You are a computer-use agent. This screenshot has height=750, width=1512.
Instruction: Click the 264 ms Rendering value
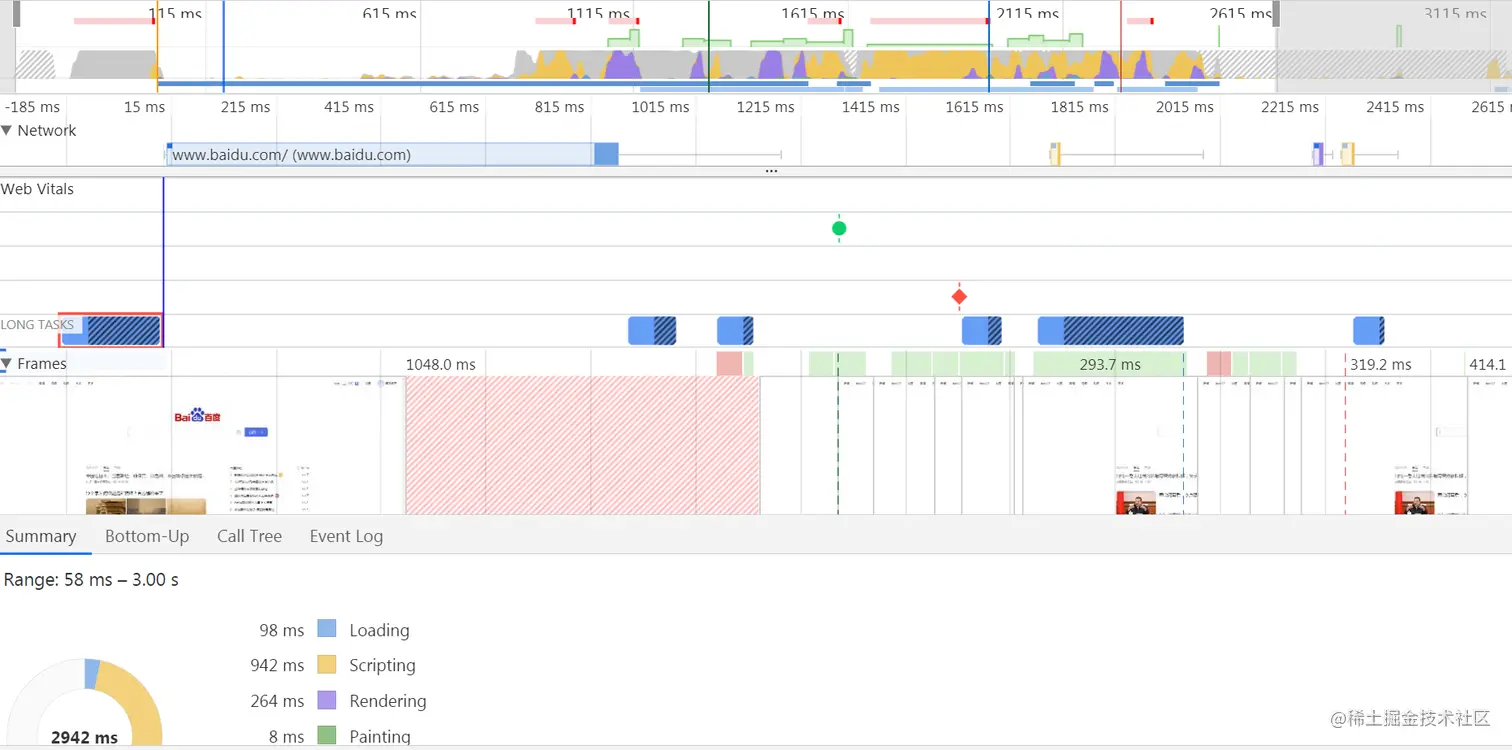click(x=277, y=701)
